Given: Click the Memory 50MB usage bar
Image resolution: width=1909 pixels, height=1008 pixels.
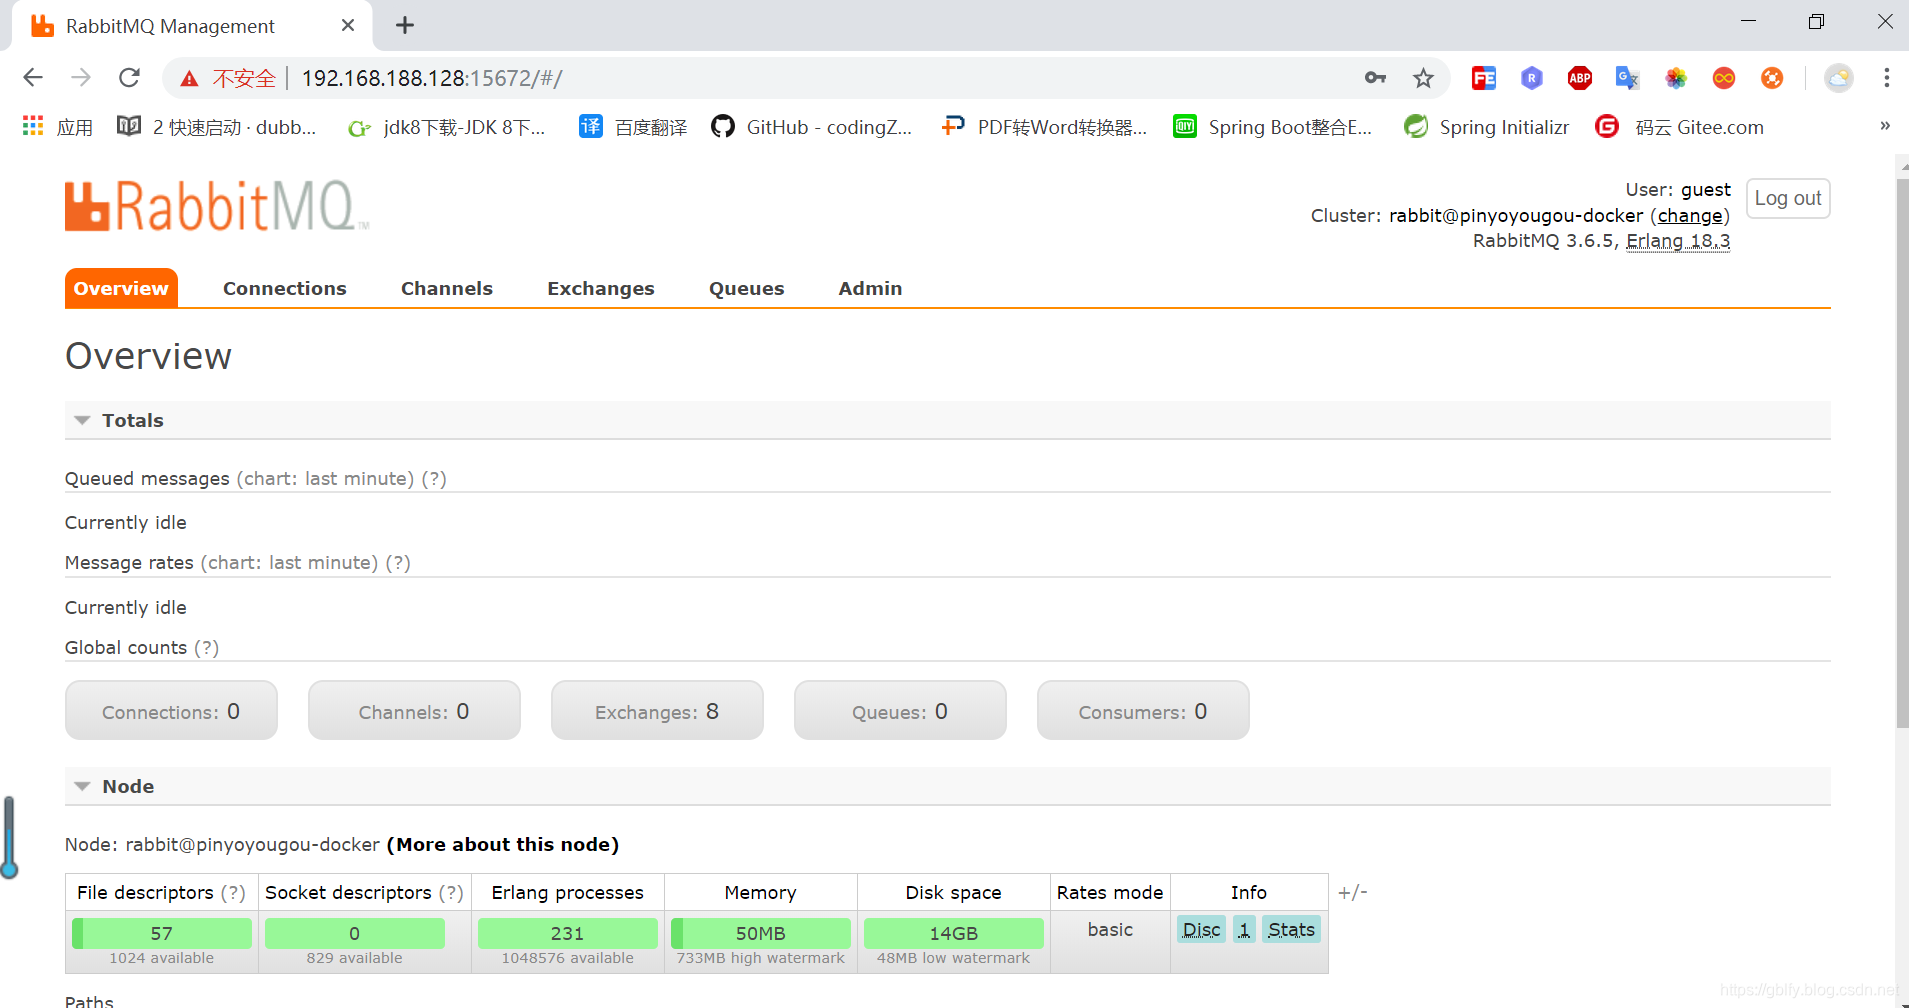Looking at the screenshot, I should click(760, 933).
